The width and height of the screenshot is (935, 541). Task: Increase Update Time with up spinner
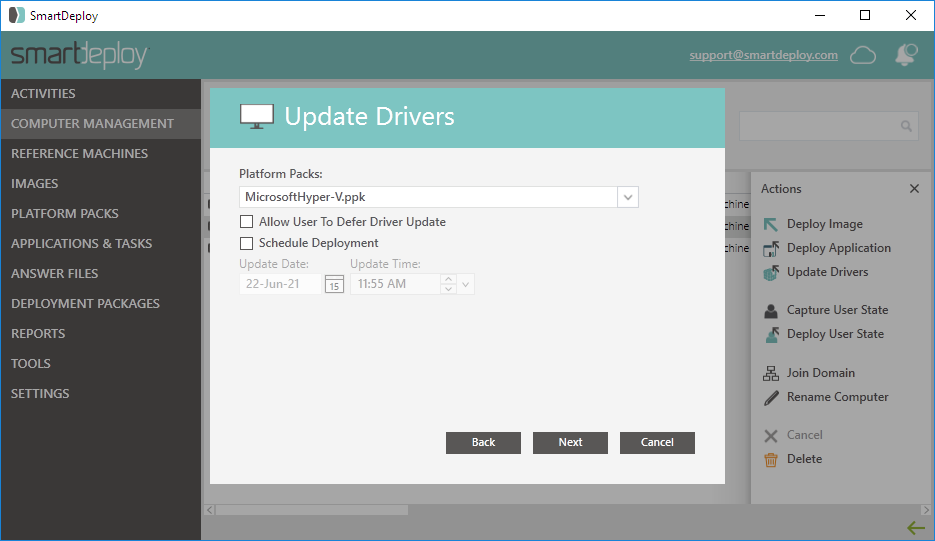pos(448,279)
